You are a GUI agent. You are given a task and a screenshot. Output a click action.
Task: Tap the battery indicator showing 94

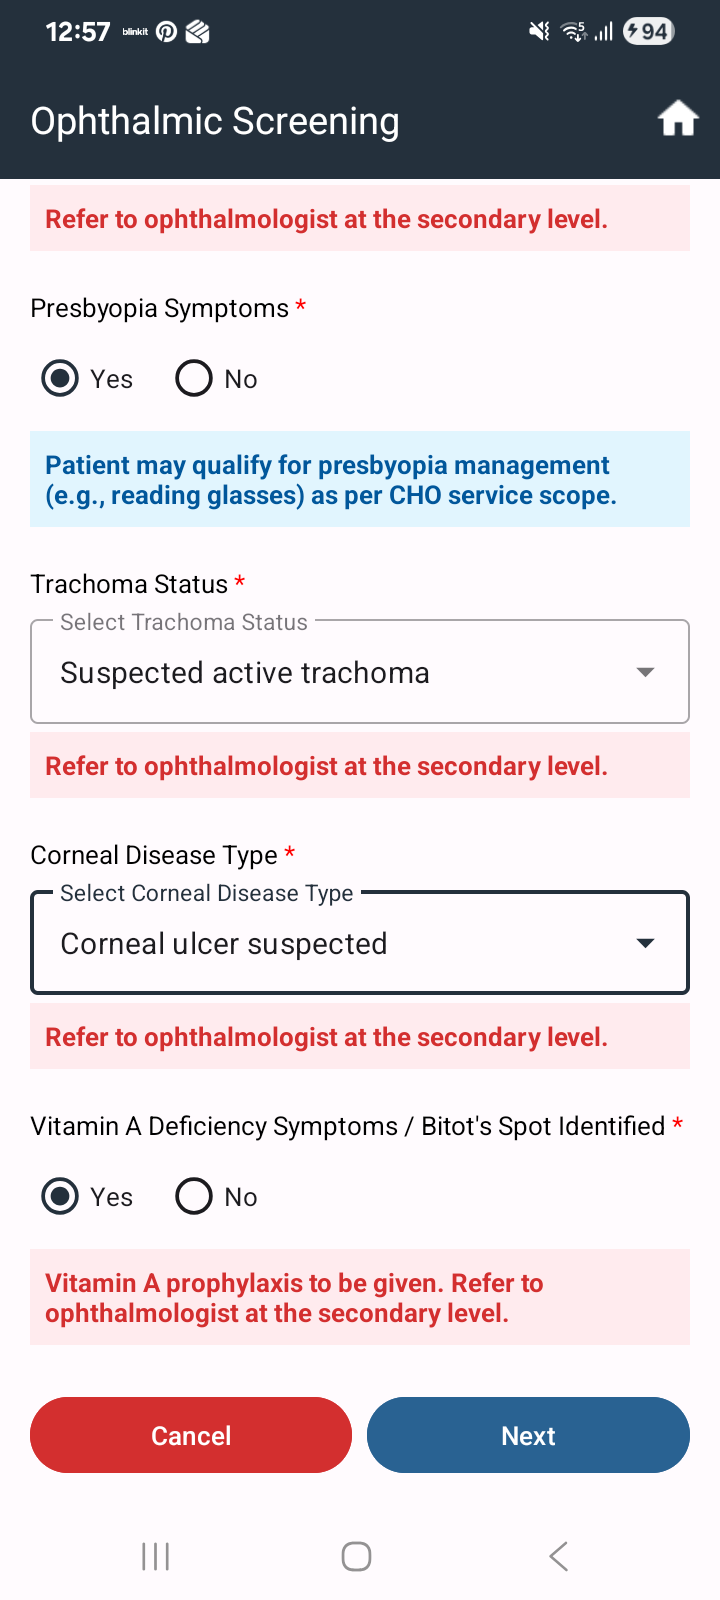coord(649,32)
